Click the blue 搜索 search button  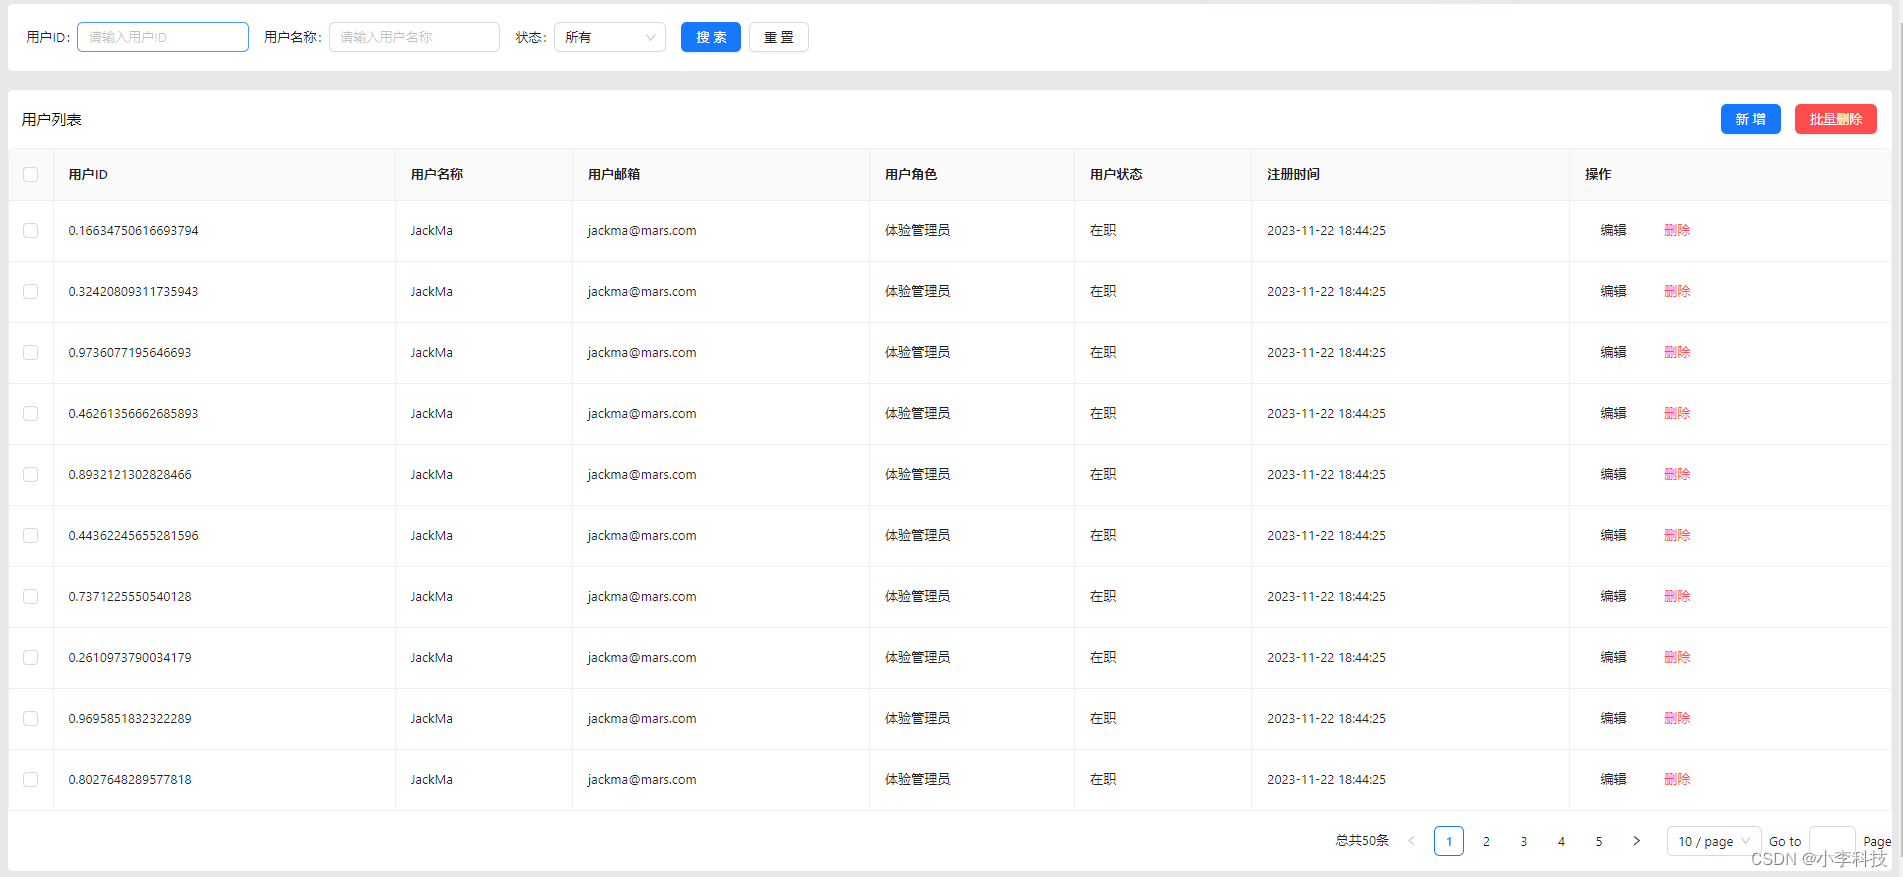(710, 37)
